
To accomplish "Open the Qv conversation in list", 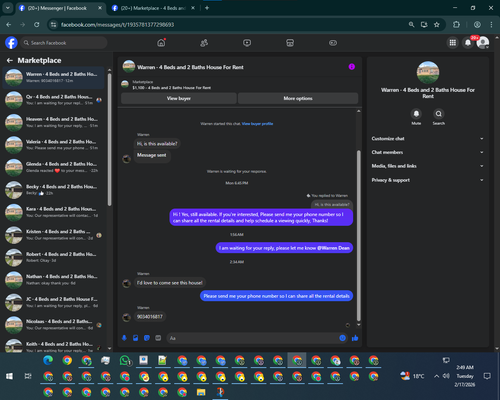I will [53, 100].
